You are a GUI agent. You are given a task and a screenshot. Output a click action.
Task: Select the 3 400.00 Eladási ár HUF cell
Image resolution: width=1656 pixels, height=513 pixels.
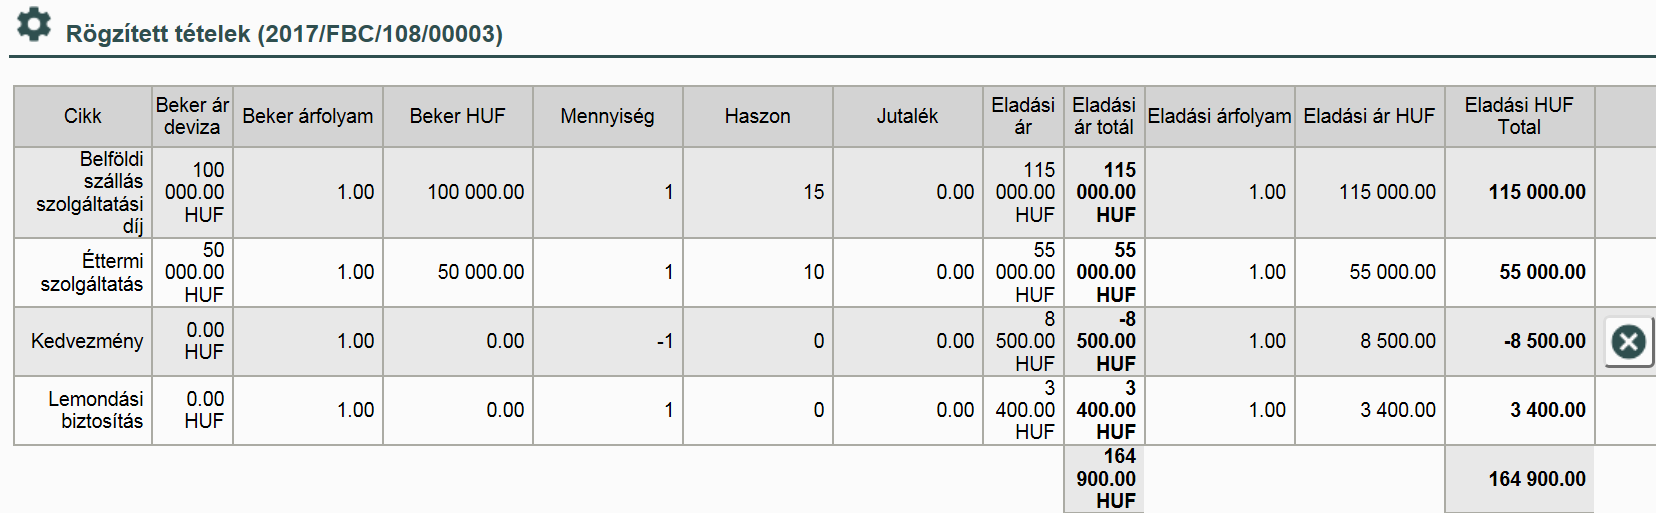(1397, 410)
